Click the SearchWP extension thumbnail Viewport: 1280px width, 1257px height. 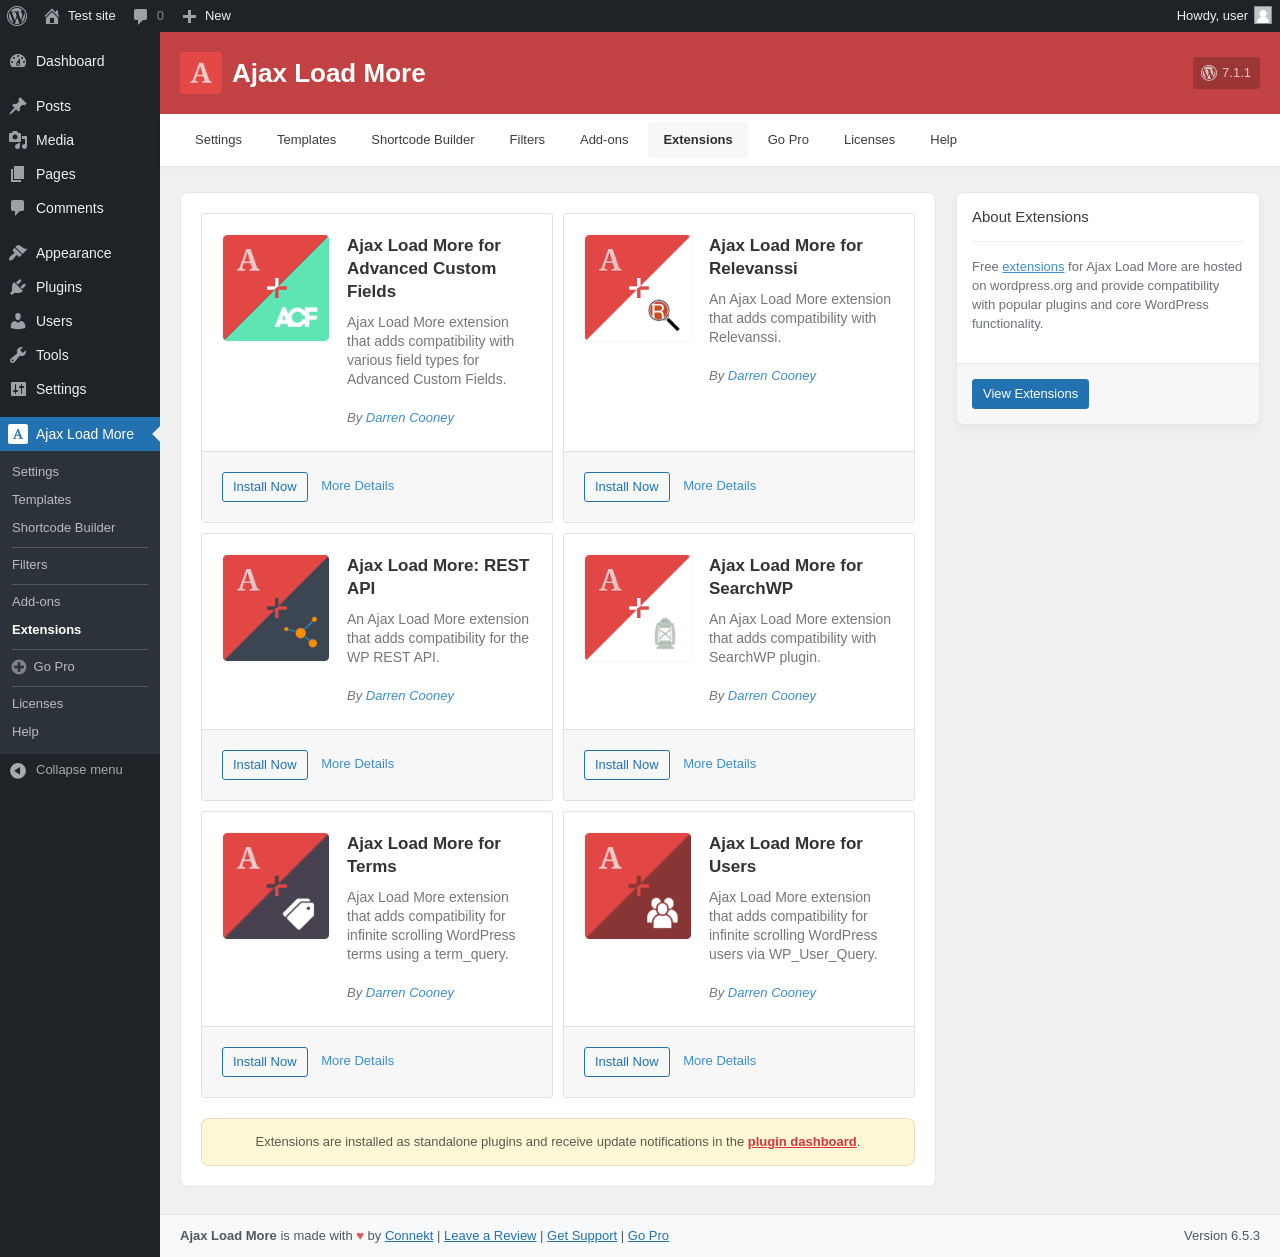638,608
